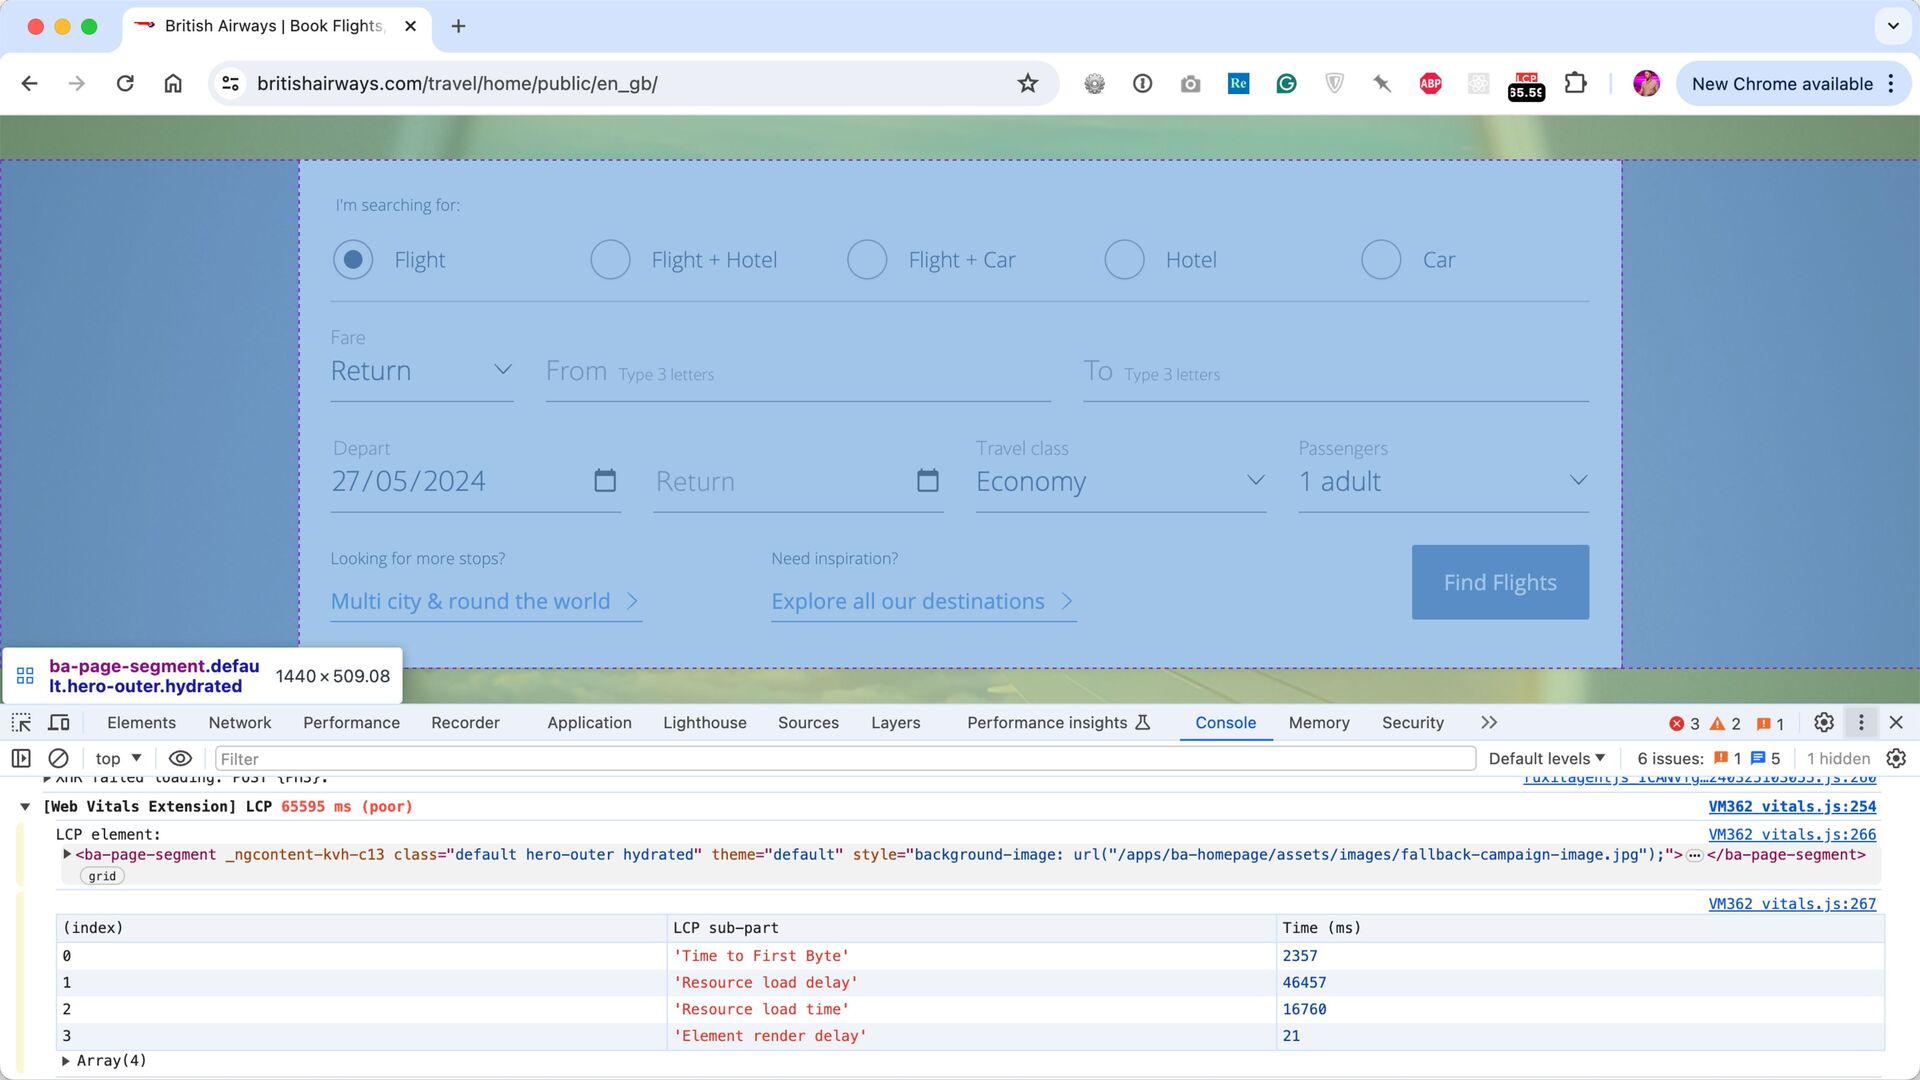Open the Application tab
This screenshot has height=1080, width=1920.
pyautogui.click(x=589, y=722)
